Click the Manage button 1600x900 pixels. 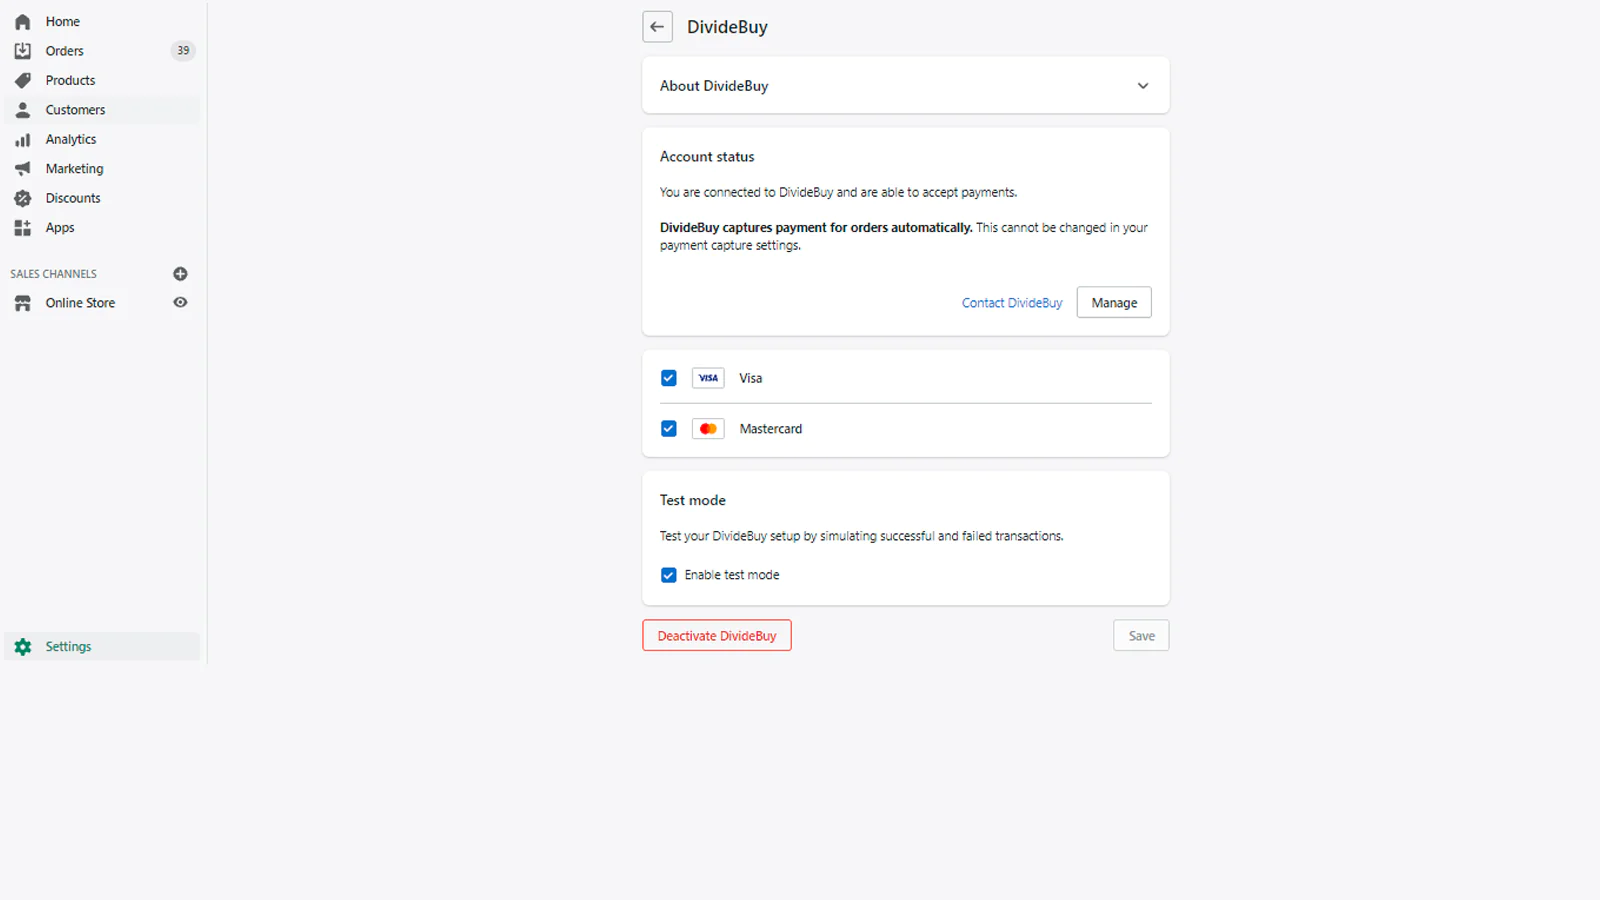[x=1114, y=303]
